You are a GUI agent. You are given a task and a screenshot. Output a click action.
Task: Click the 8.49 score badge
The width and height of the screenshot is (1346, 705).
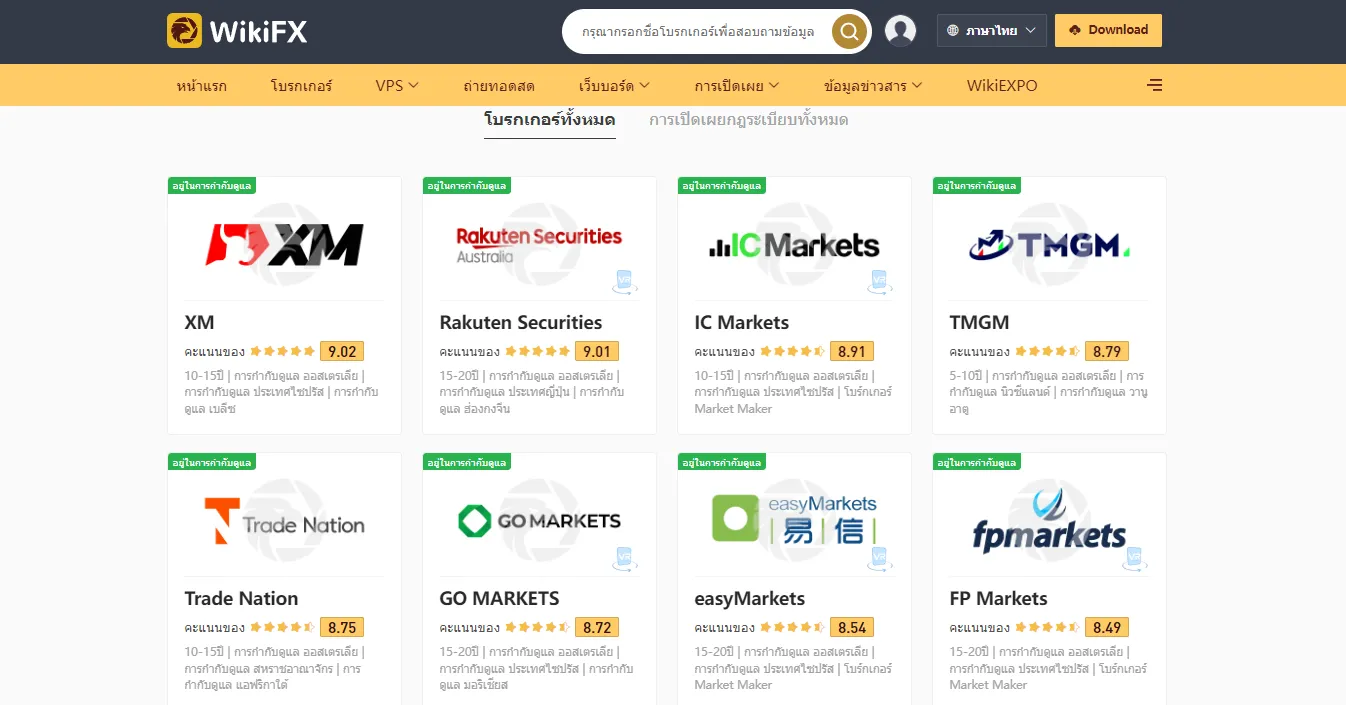1107,627
